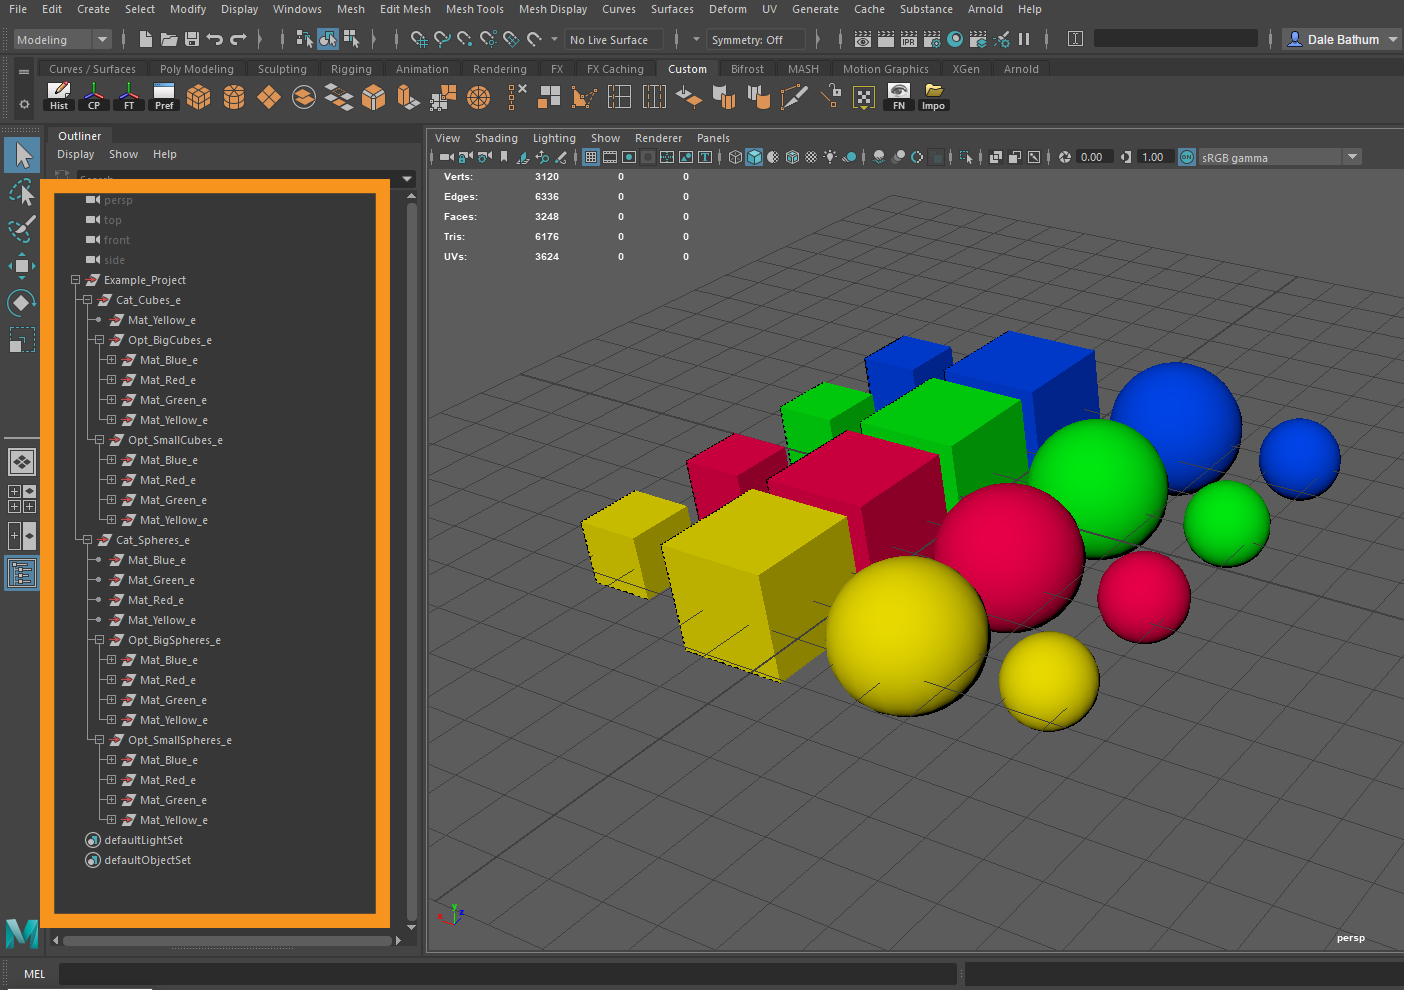Undo the last action via toolbar arrow
Viewport: 1404px width, 990px height.
[x=215, y=39]
